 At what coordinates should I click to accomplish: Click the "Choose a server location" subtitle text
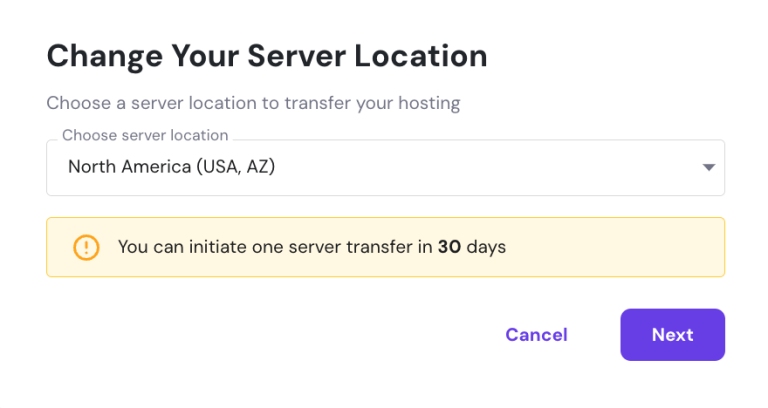pos(253,103)
